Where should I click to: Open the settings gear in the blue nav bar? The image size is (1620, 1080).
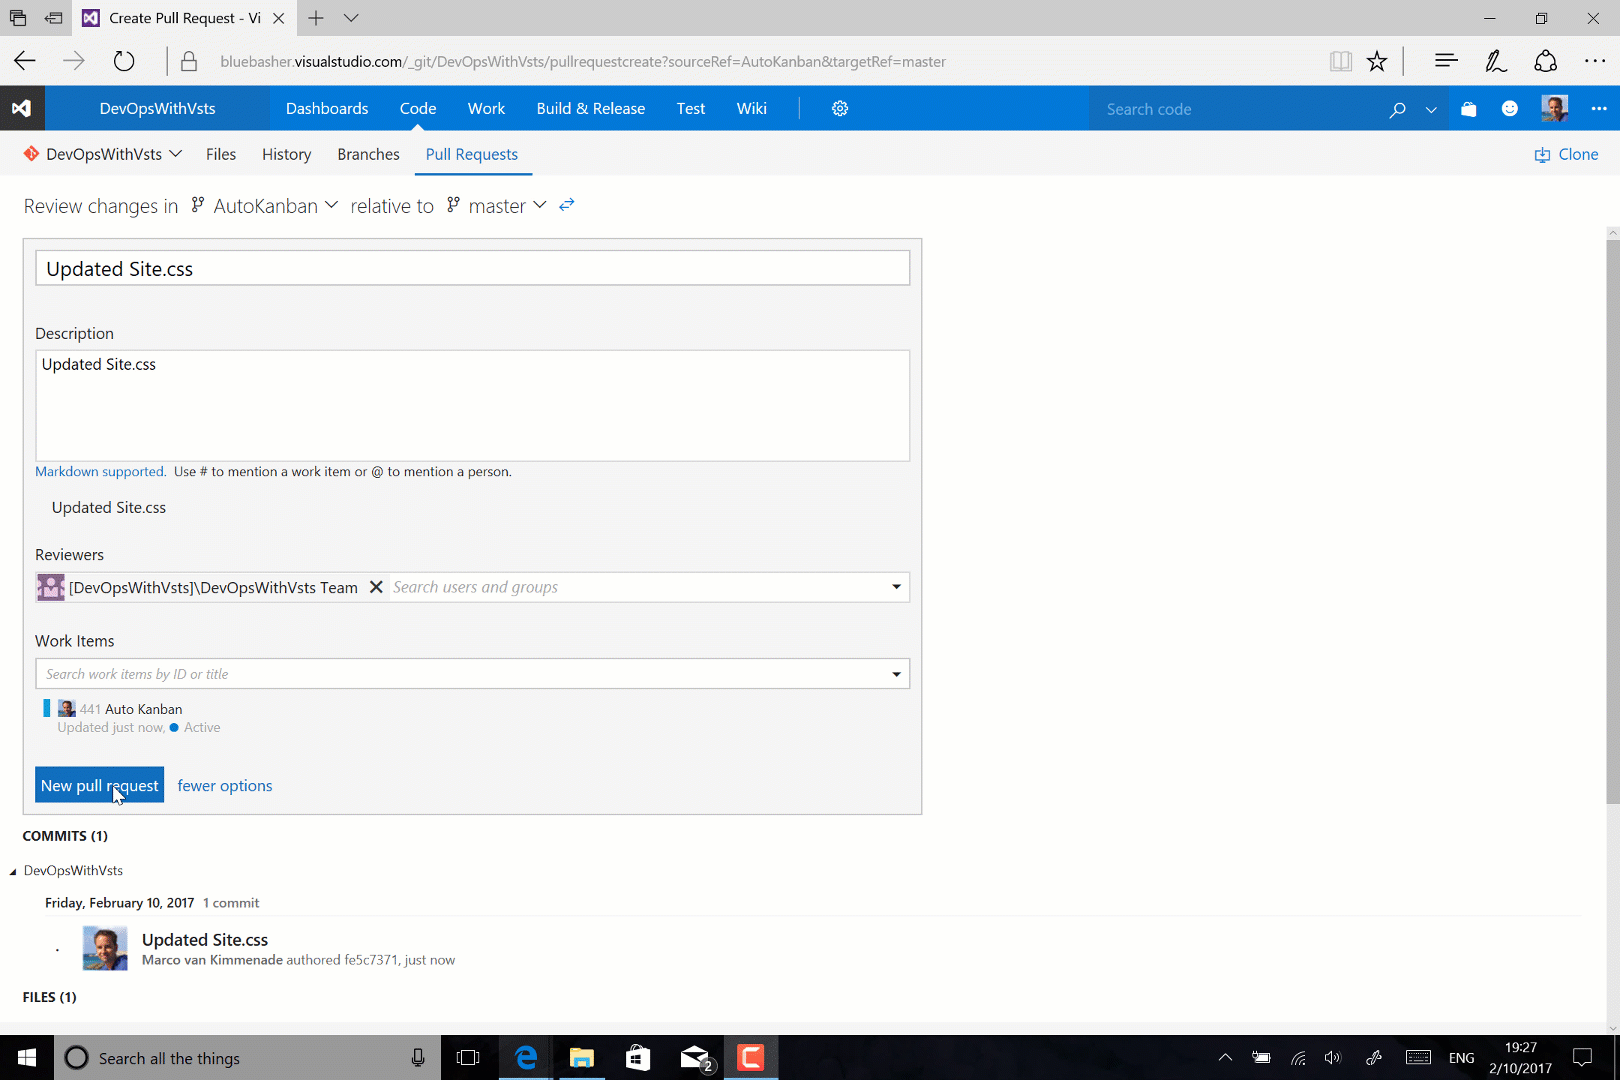coord(840,108)
